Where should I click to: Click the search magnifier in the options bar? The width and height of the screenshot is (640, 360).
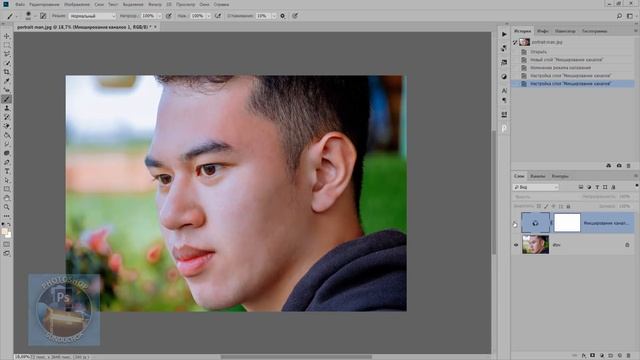coord(619,16)
